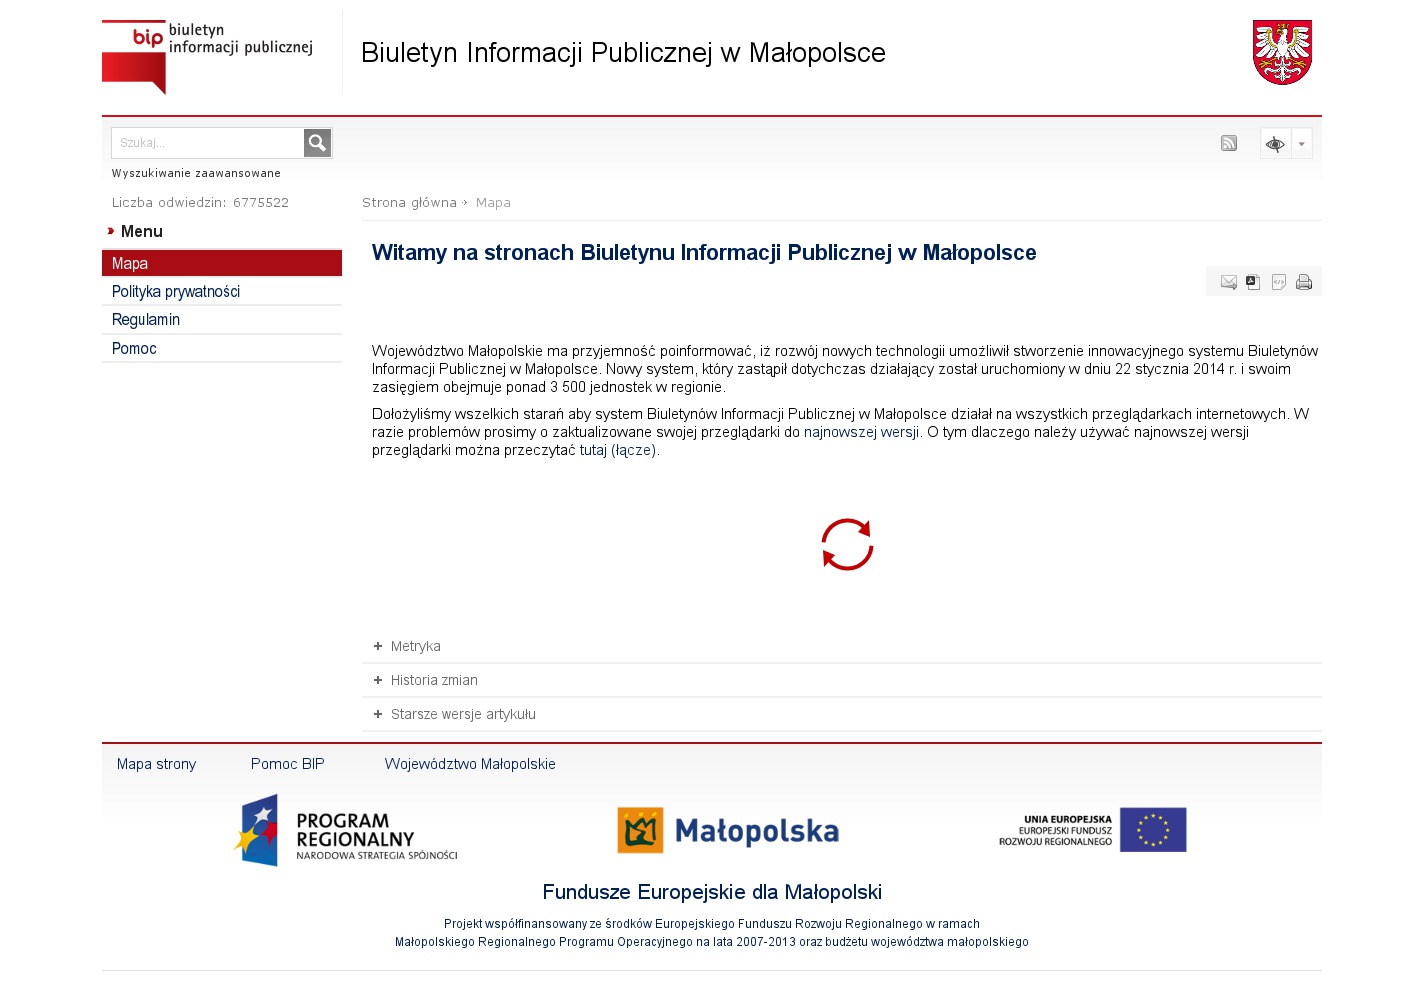Expand Starsze wersje artykułu section
The image size is (1424, 981).
pyautogui.click(x=462, y=715)
